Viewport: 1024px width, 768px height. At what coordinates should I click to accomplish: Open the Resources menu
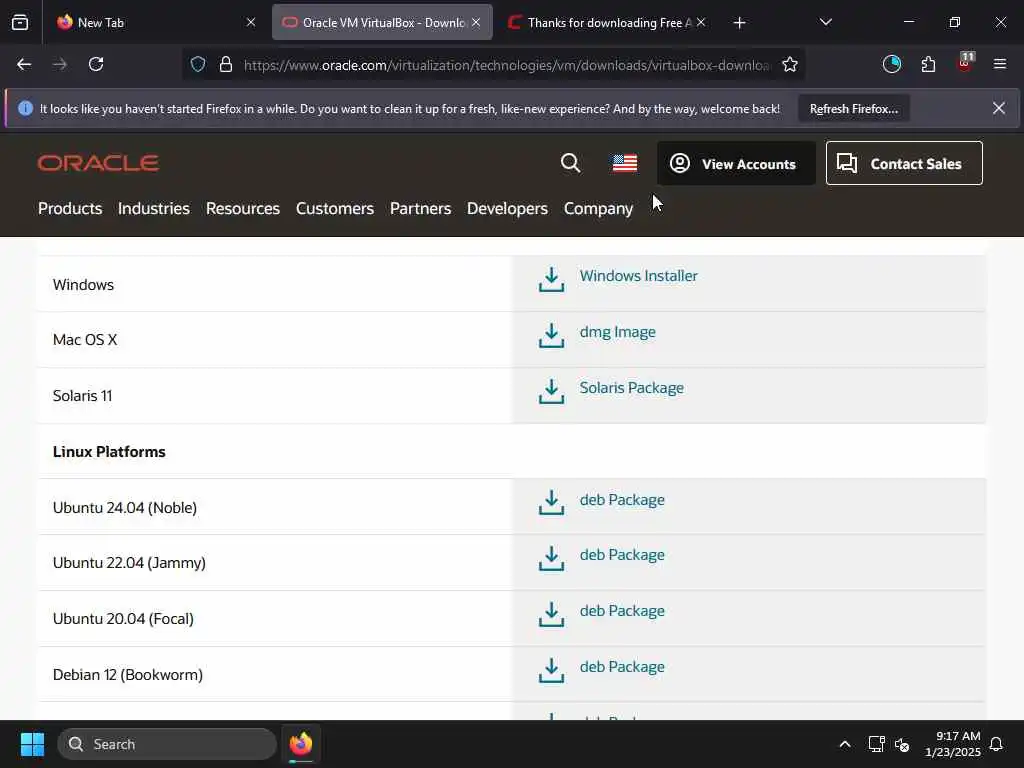(x=243, y=208)
